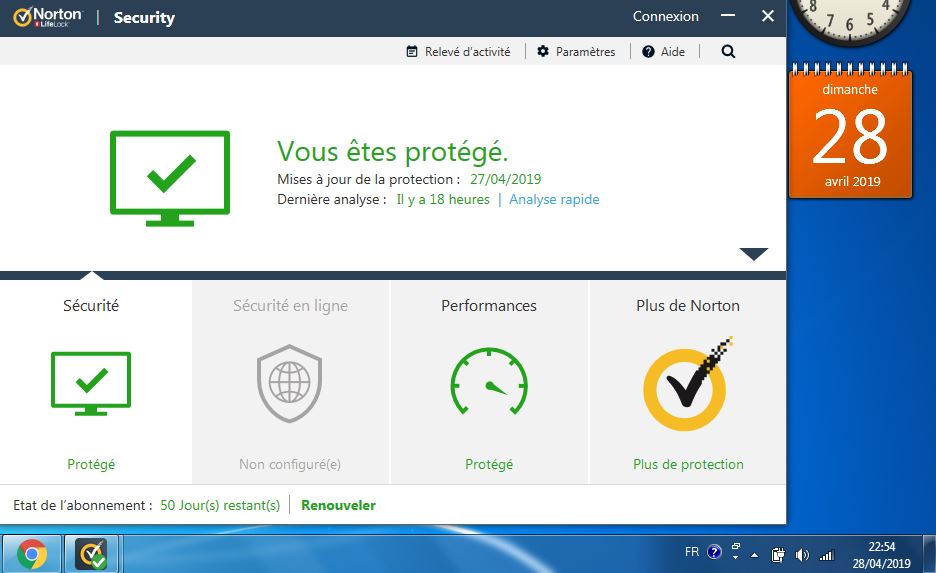The image size is (936, 573).
Task: Minimize the Norton window
Action: click(728, 16)
